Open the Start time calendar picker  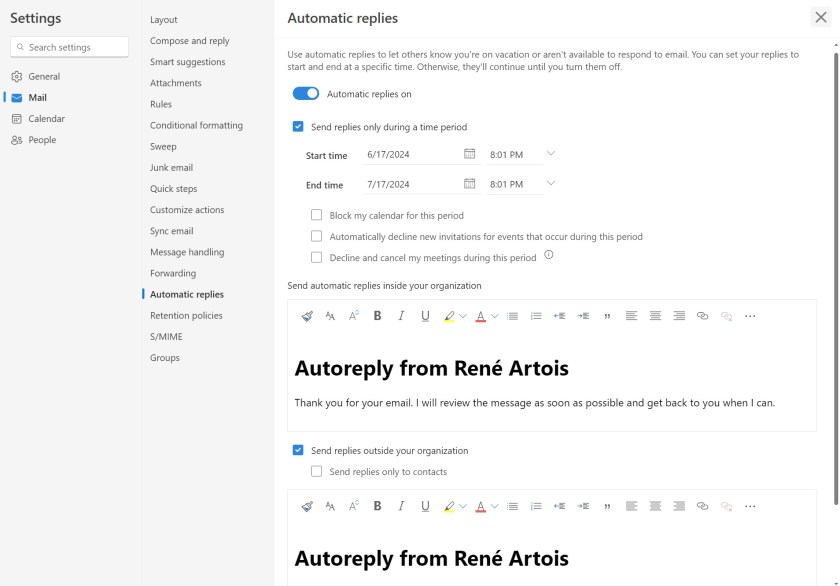pyautogui.click(x=469, y=154)
